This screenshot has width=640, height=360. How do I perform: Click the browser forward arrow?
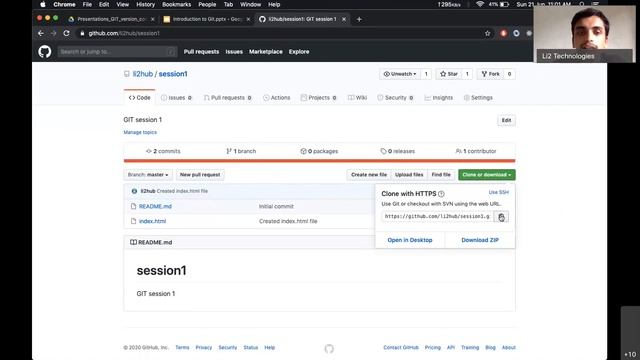point(53,33)
